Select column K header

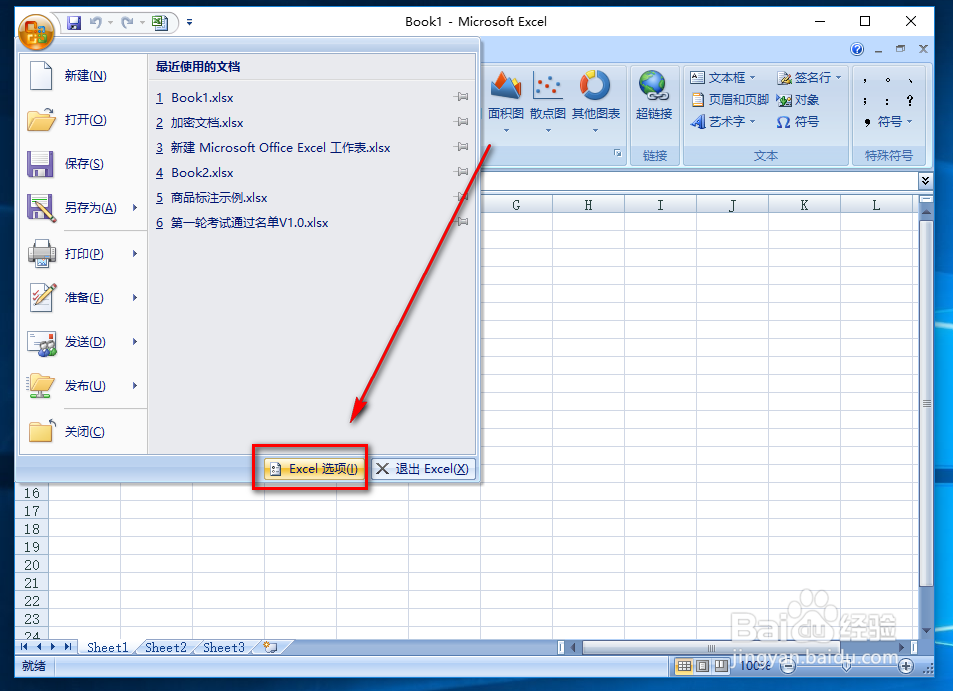coord(804,205)
